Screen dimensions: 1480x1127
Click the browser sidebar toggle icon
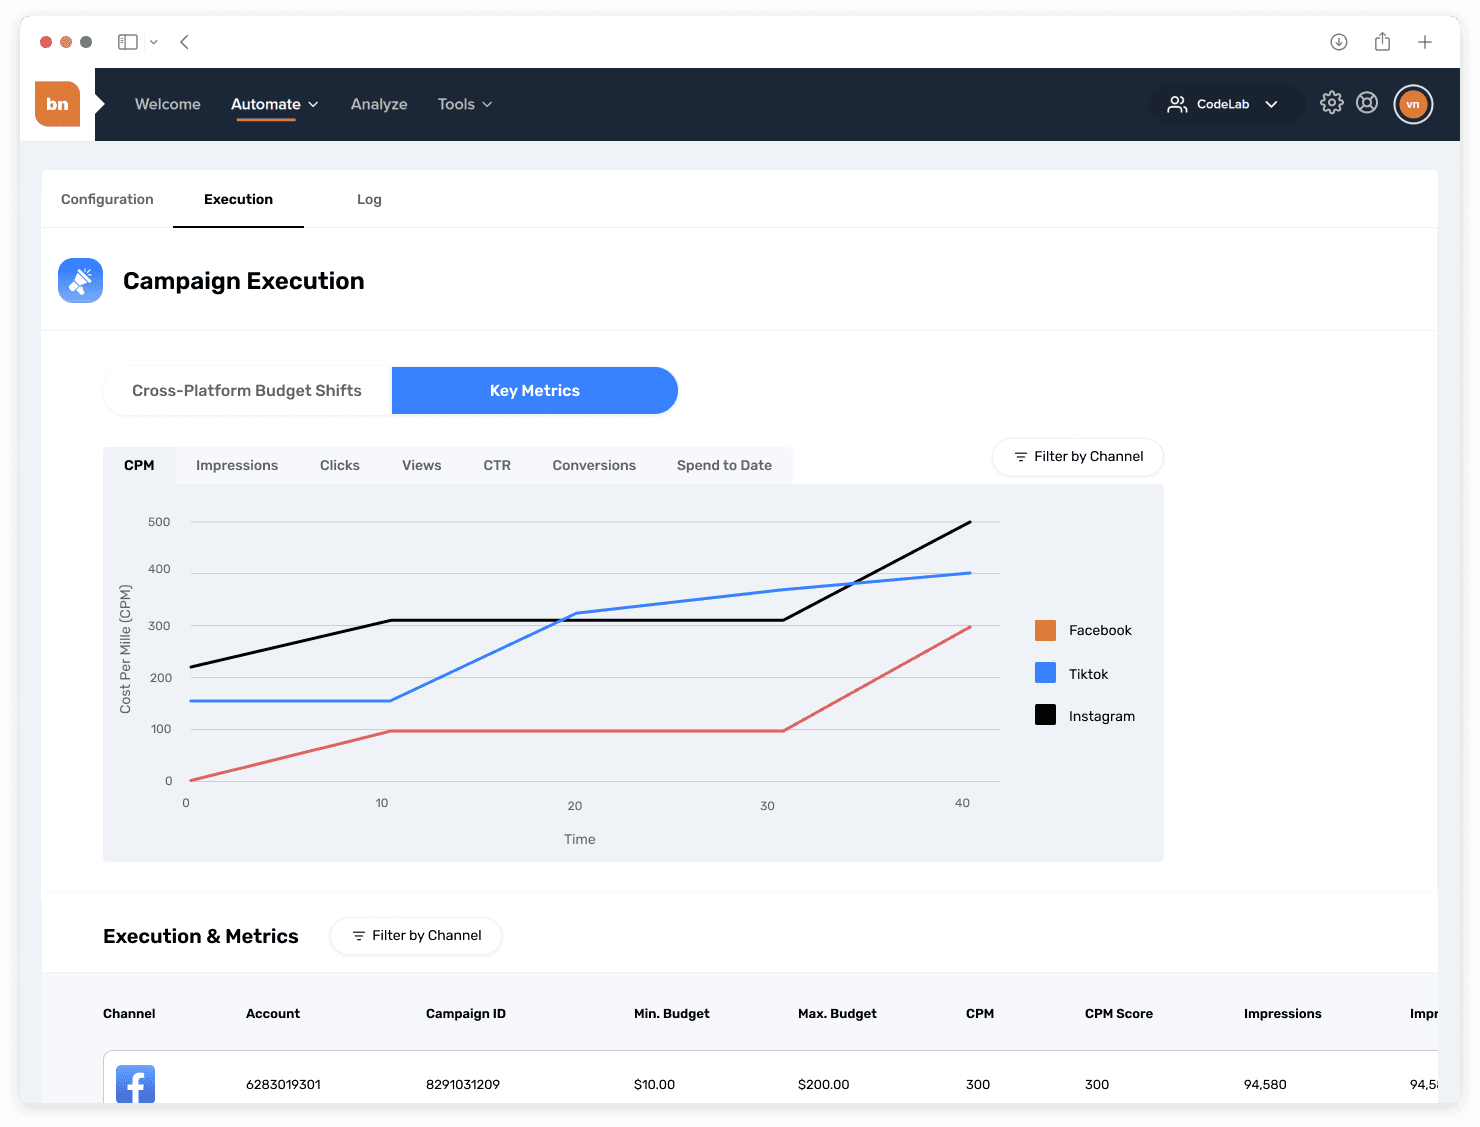(128, 42)
